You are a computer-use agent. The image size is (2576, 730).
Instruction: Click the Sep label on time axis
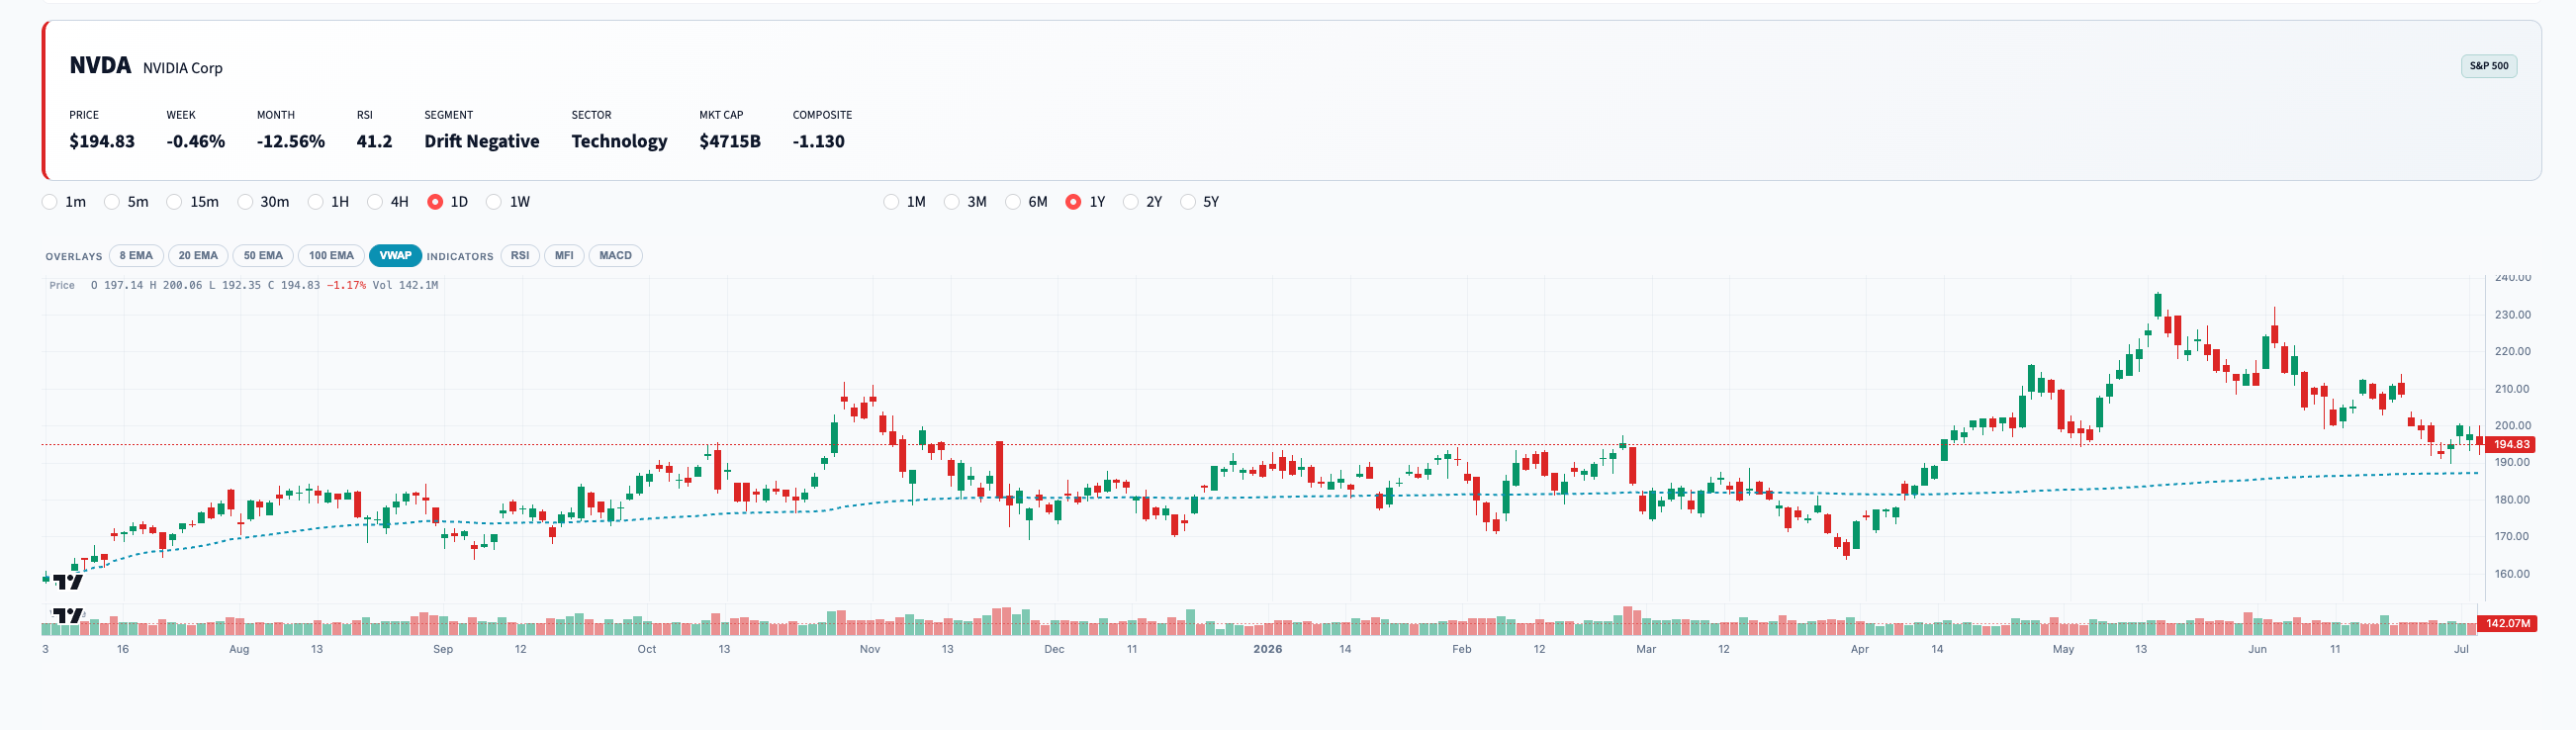point(443,650)
